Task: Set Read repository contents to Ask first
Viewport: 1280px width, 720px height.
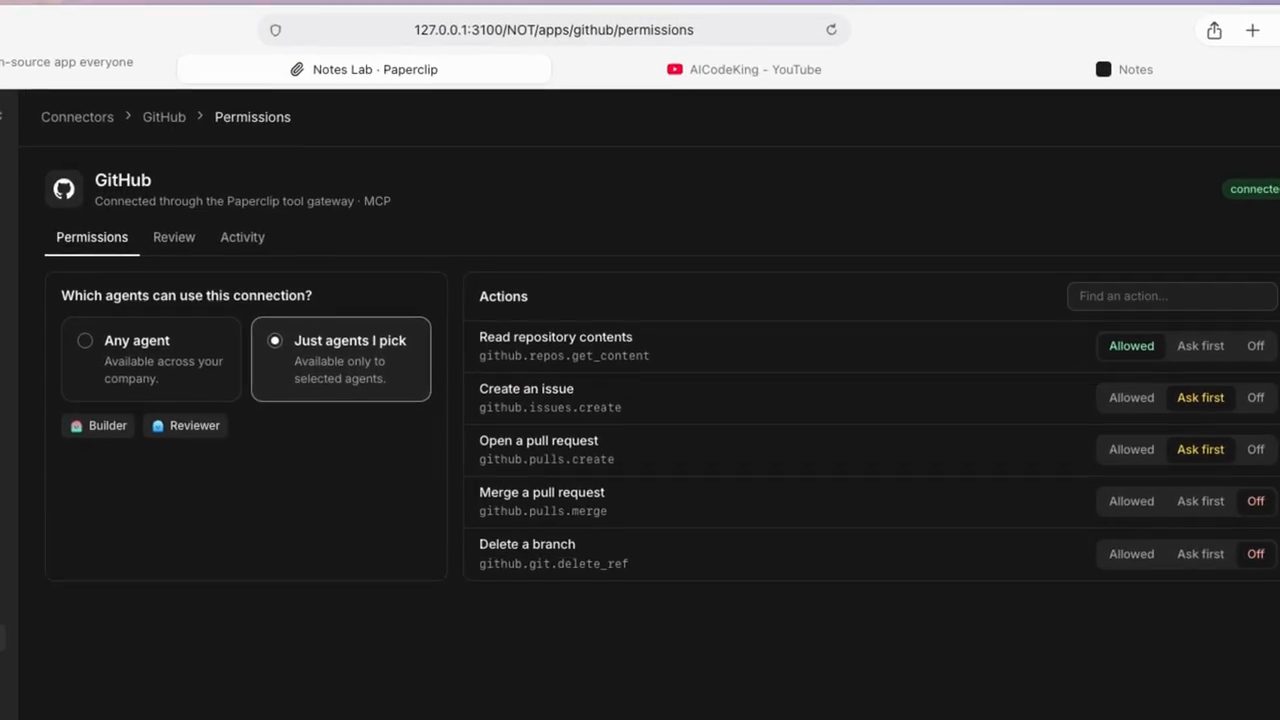Action: (x=1200, y=346)
